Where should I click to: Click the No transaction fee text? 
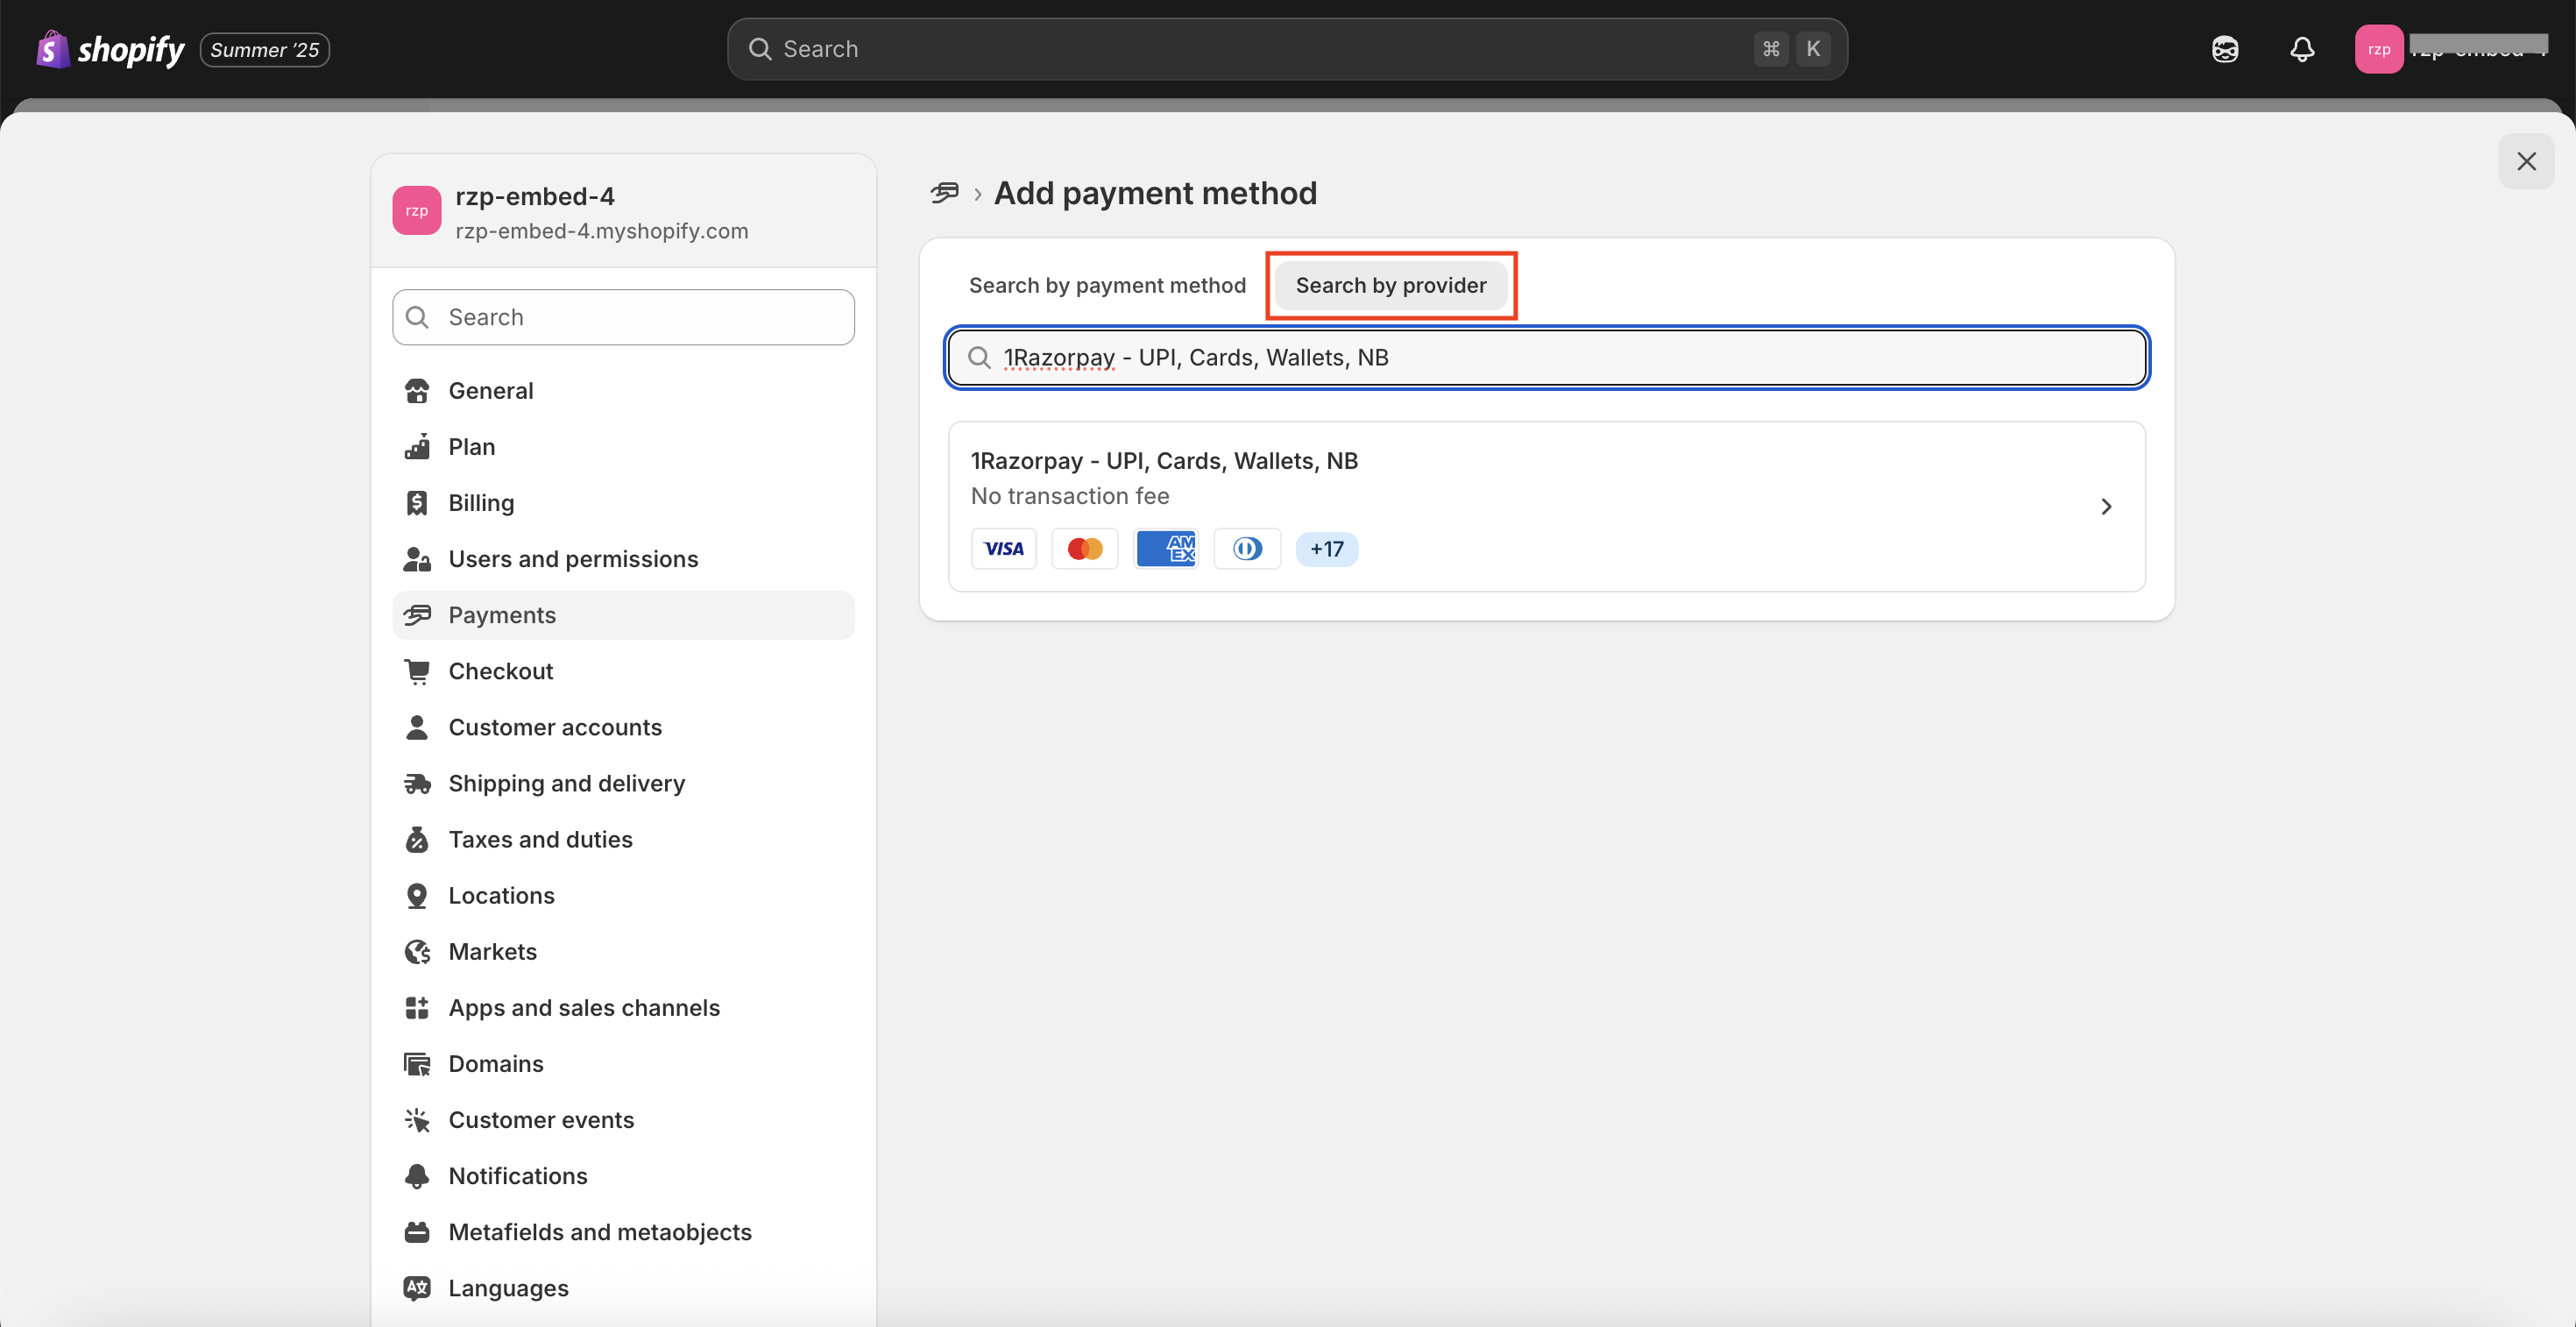pyautogui.click(x=1070, y=496)
